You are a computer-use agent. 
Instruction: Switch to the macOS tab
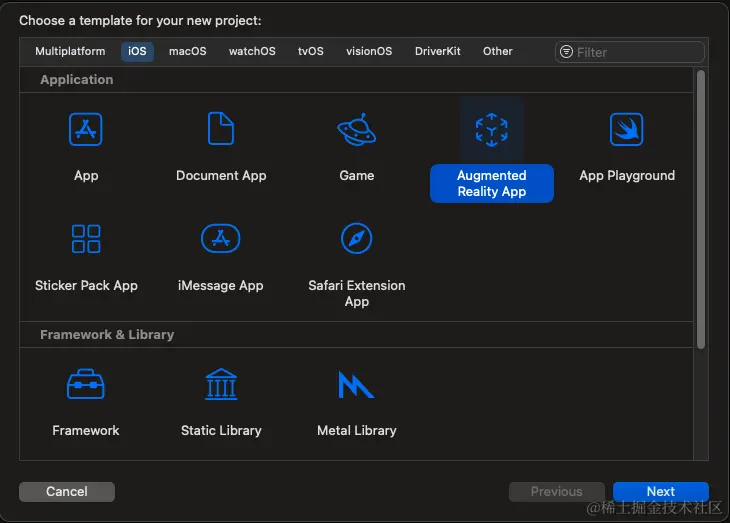tap(188, 51)
